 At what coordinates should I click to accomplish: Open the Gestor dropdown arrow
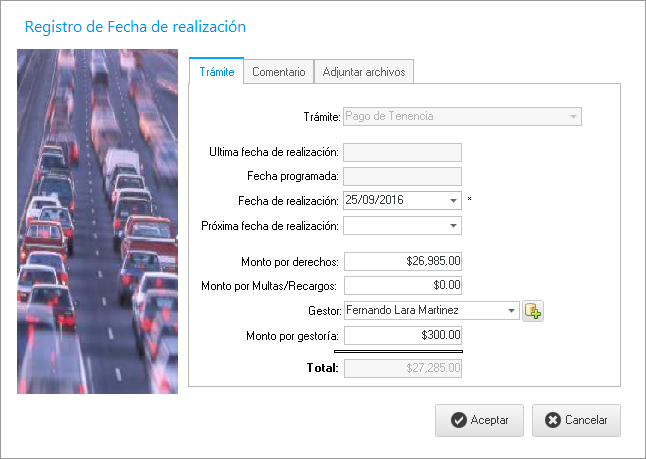pos(512,311)
